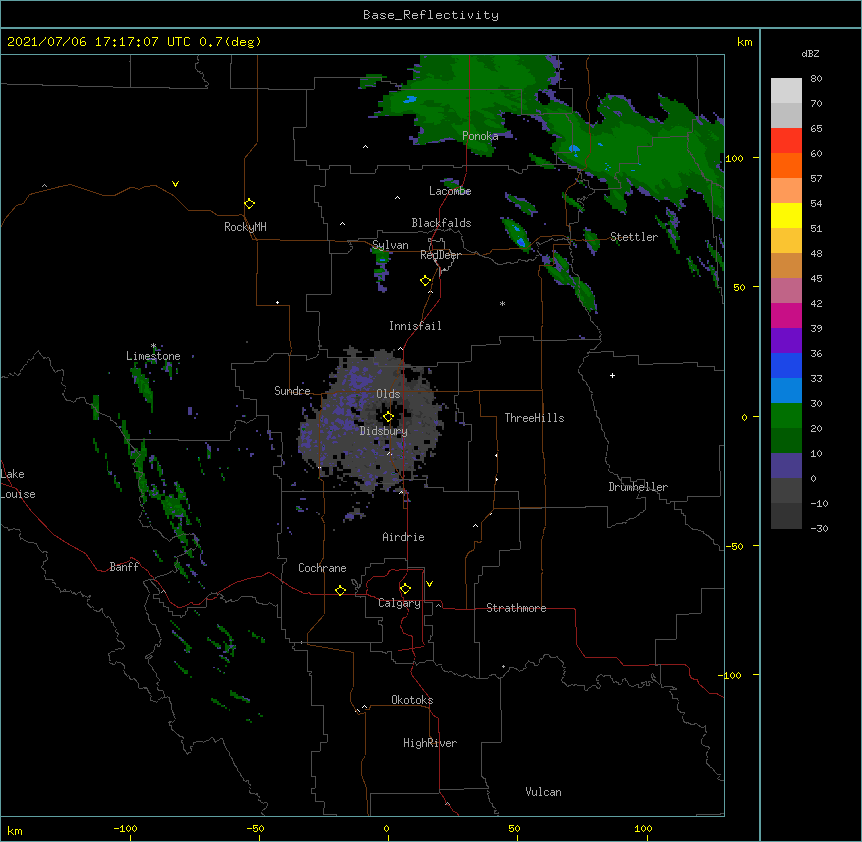
Task: Click the Cochrane label
Action: [322, 568]
